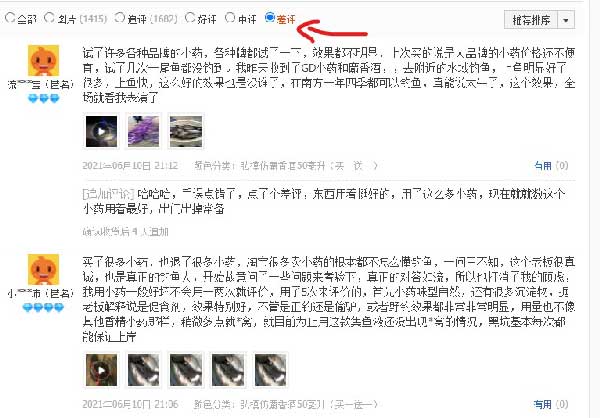Click second reviewer's blue diamond level icons
This screenshot has width=600, height=418.
[43, 307]
